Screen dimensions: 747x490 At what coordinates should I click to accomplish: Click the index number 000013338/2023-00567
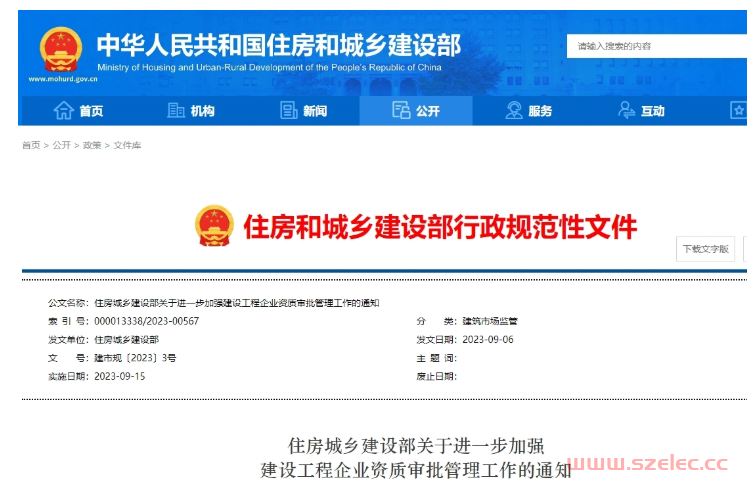147,321
